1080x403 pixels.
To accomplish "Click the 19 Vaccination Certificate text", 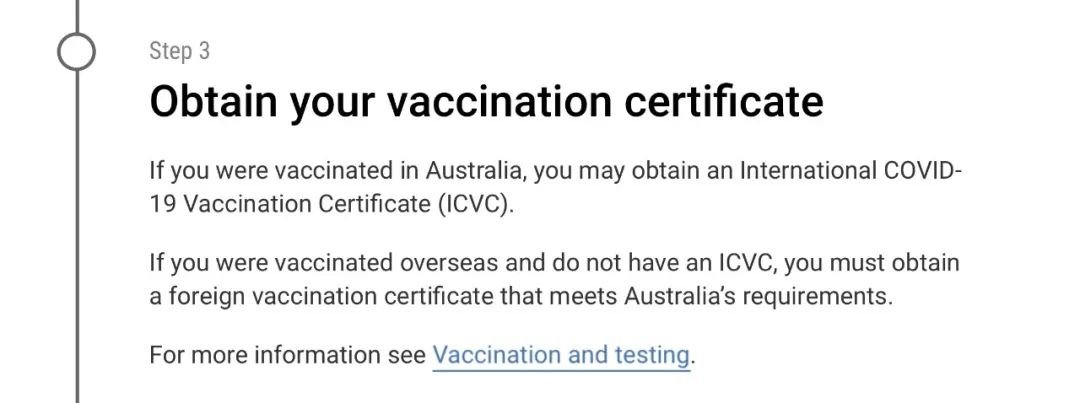I will click(x=290, y=205).
